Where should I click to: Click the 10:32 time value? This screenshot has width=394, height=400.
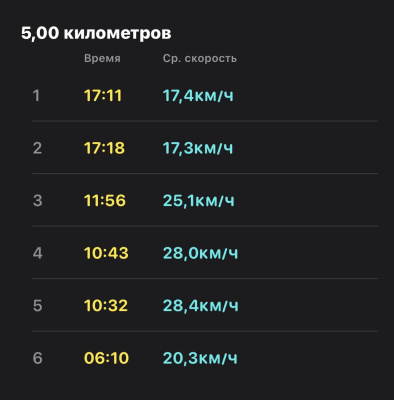point(106,306)
